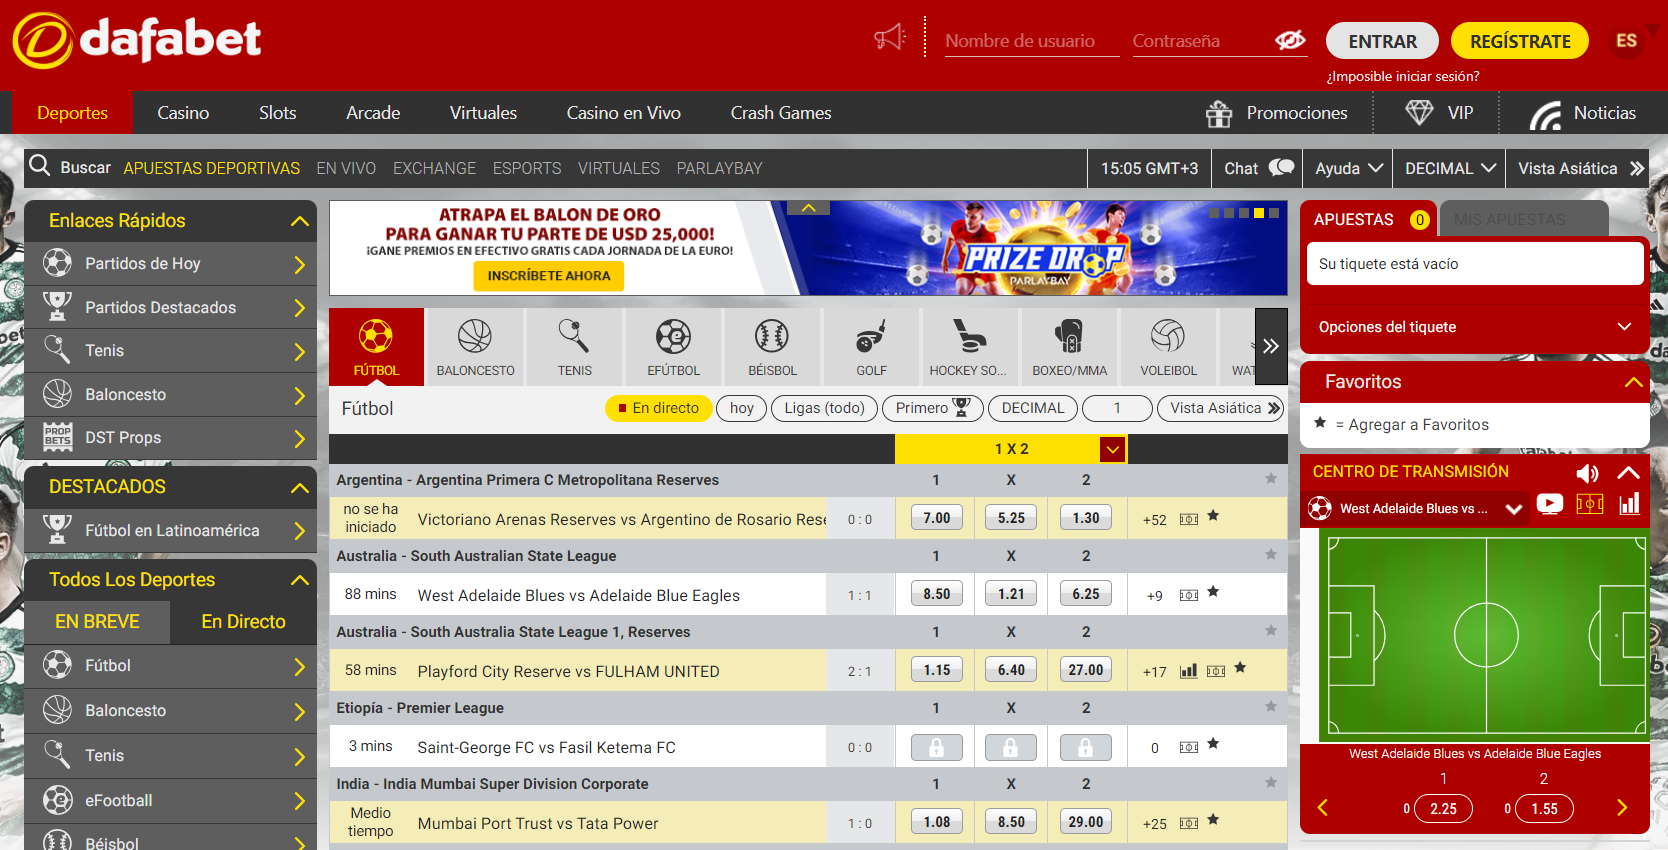Favorite Saint-George FC vs Fasil Ketema star
The height and width of the screenshot is (850, 1668).
coord(1213,744)
